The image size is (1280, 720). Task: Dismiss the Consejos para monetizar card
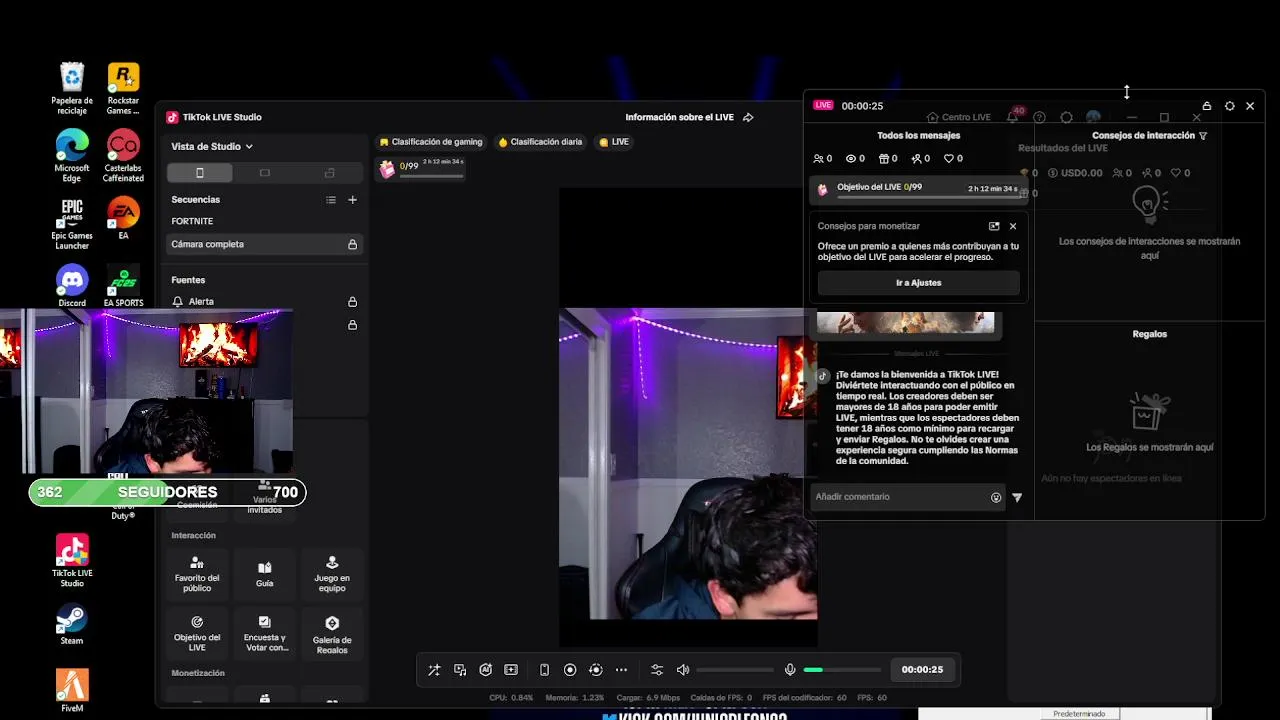pyautogui.click(x=1013, y=226)
